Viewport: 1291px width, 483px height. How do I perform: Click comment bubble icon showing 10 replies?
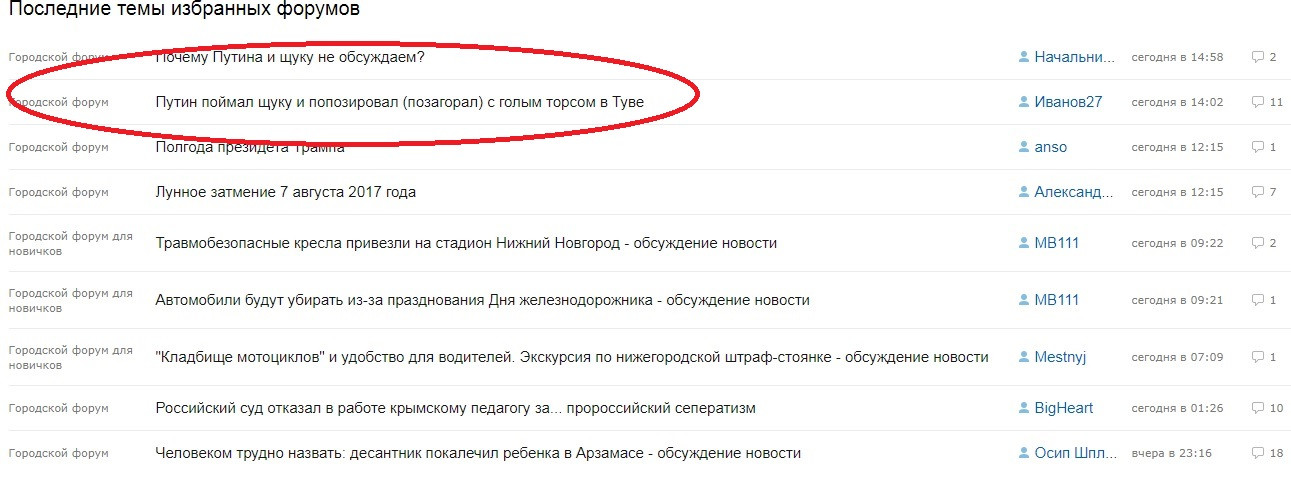click(1258, 408)
